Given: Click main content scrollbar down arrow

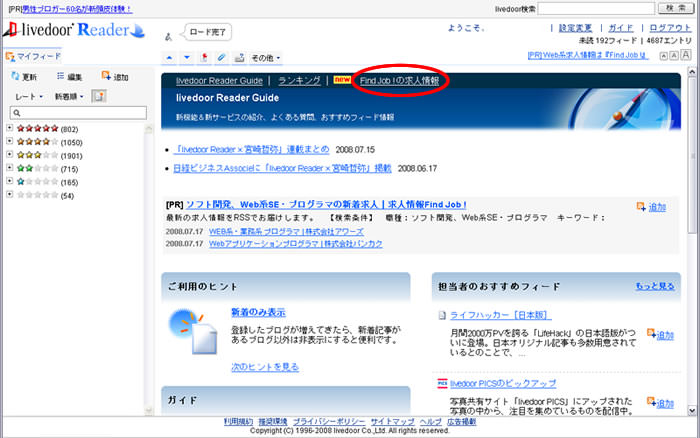Looking at the screenshot, I should (x=692, y=410).
